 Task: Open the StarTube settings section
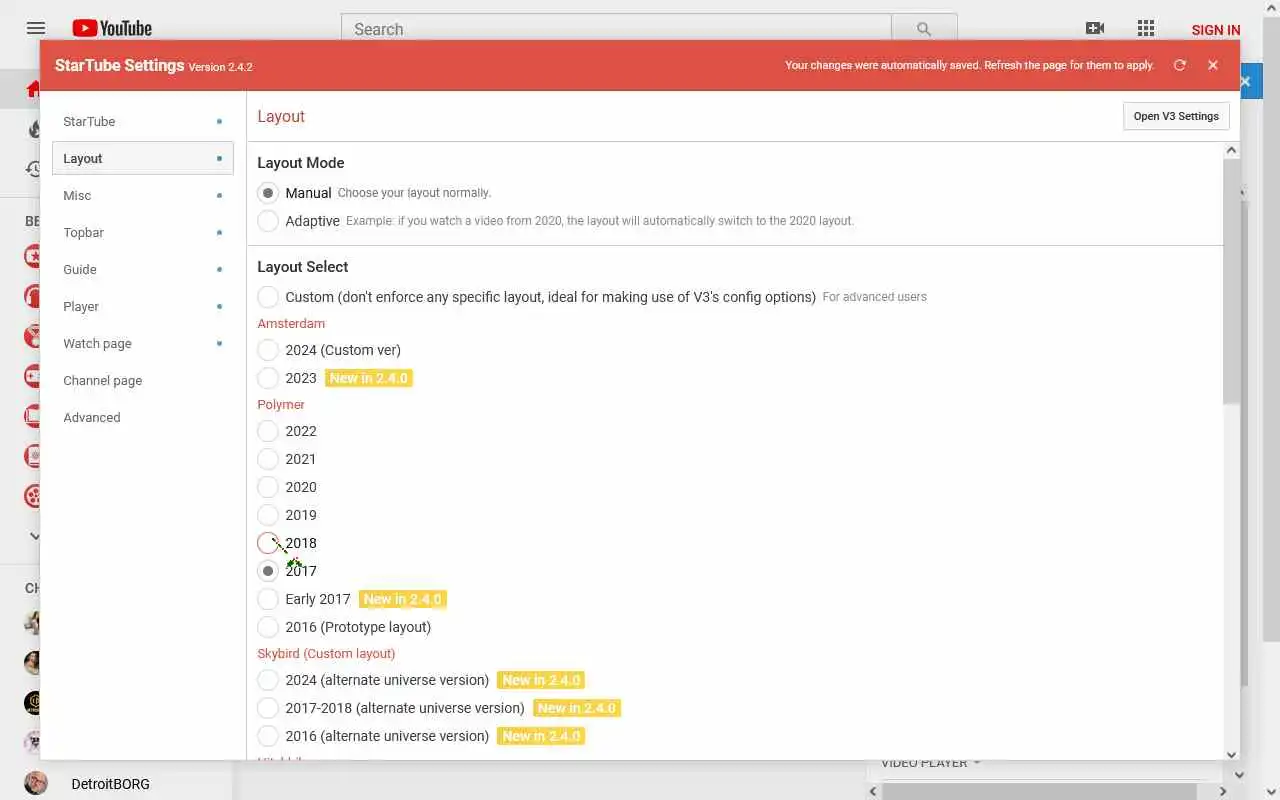(x=143, y=121)
